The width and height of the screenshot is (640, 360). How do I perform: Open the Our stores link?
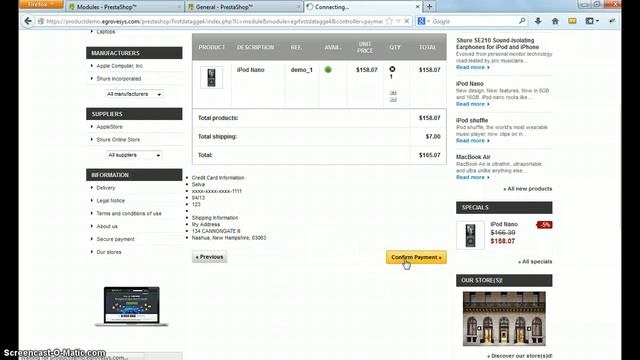tap(109, 252)
